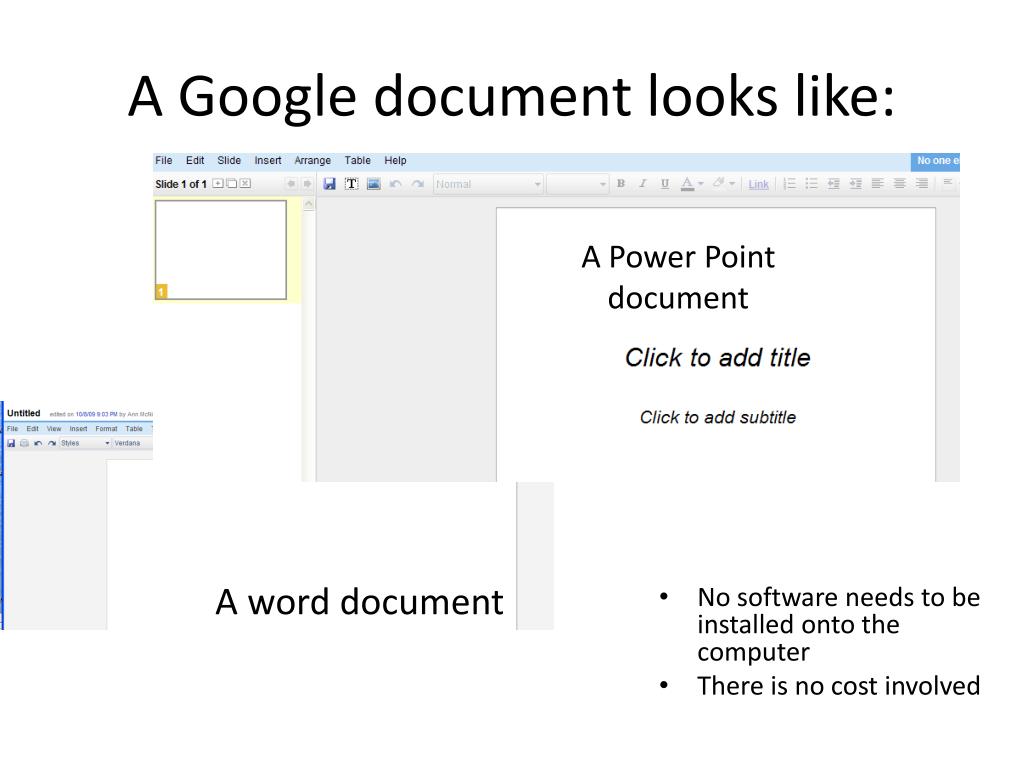Click 'Click to add subtitle' placeholder
Viewport: 1024px width, 768px height.
(x=718, y=417)
